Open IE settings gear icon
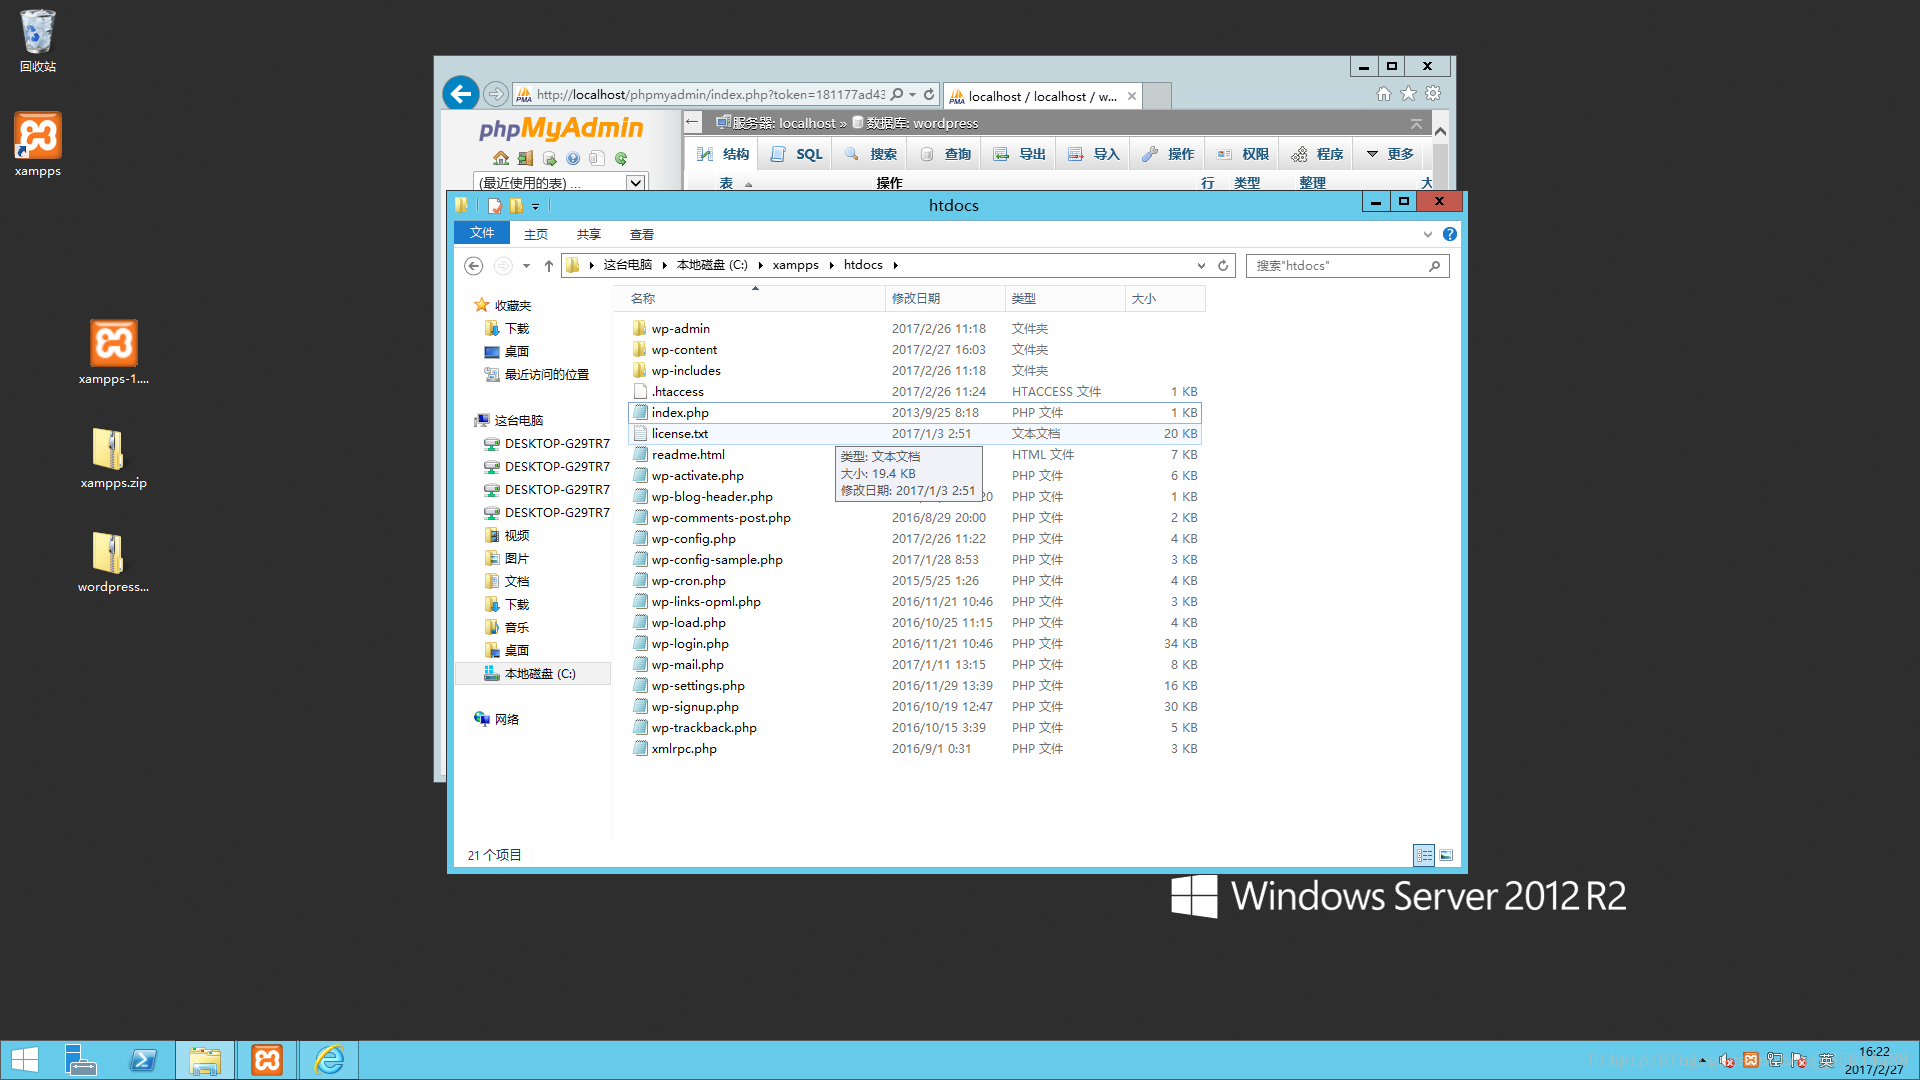Screen dimensions: 1920x1080 pyautogui.click(x=1433, y=94)
